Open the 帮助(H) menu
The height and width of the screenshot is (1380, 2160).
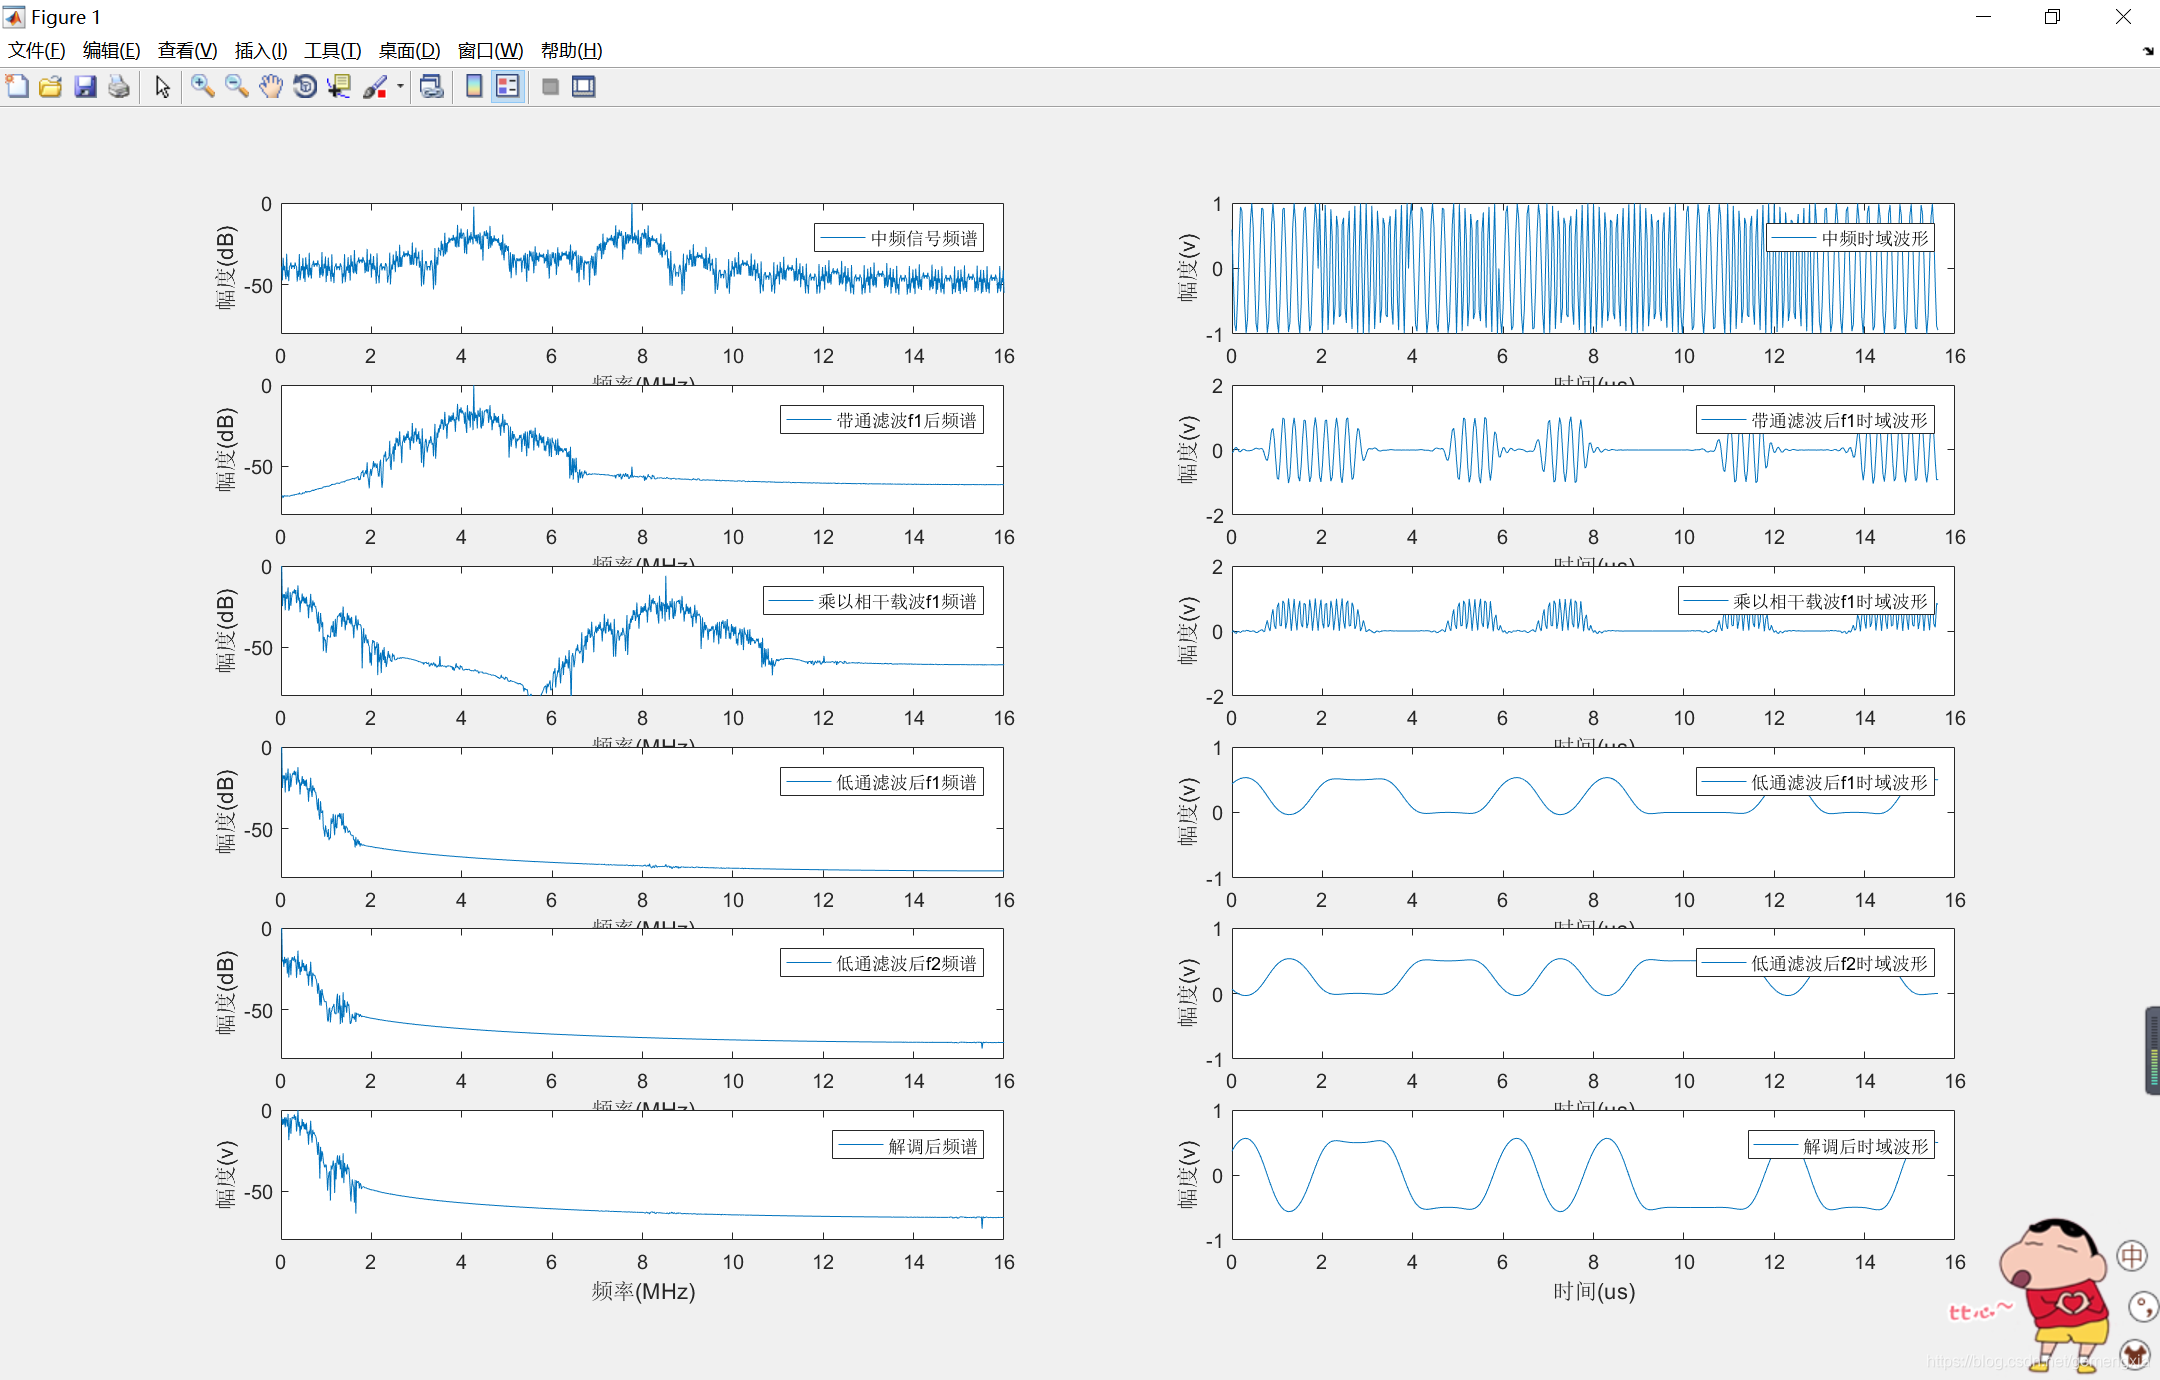571,51
